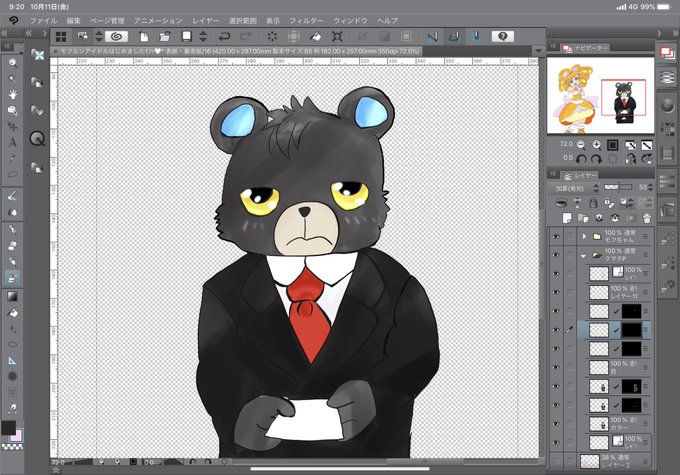Select the Text tool marked A
The image size is (680, 475).
[x=13, y=142]
